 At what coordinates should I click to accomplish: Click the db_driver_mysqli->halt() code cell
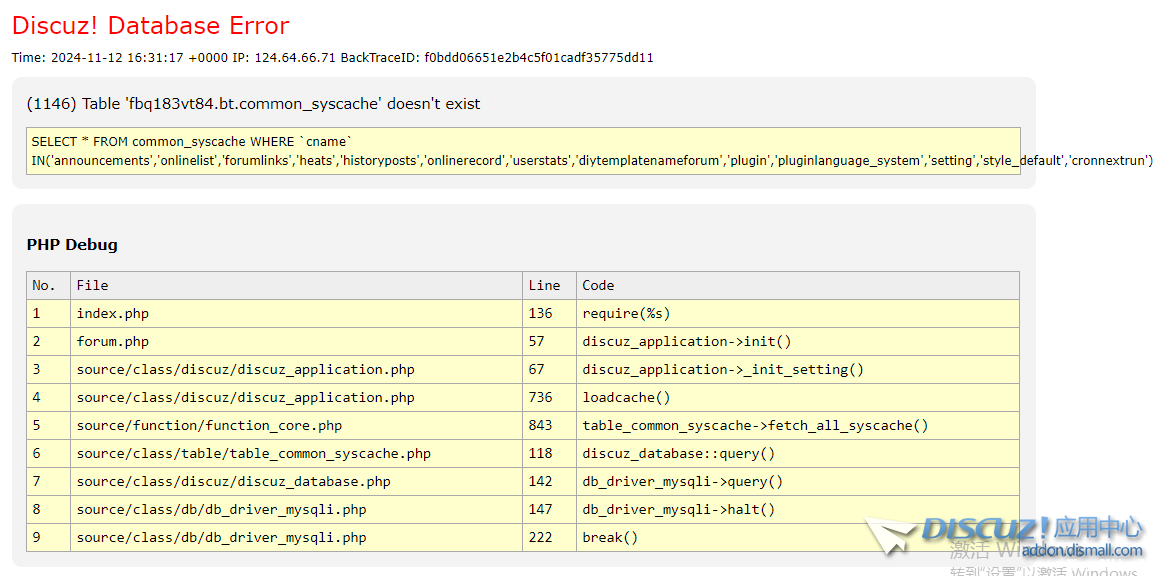(x=679, y=510)
